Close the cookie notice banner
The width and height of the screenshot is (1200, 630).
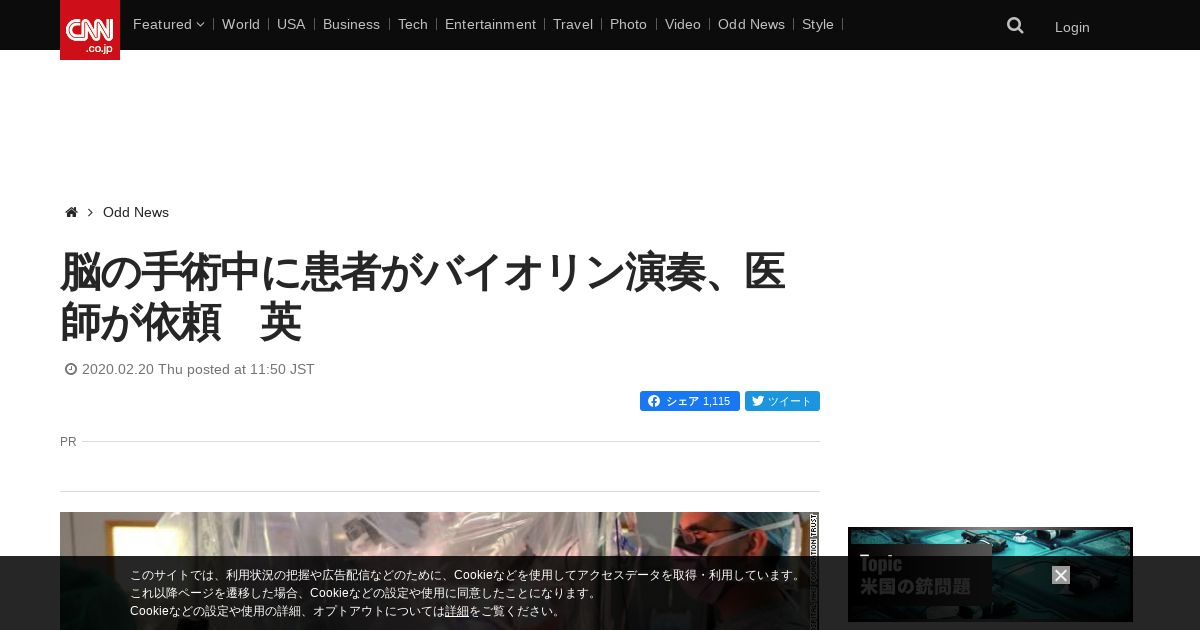(1061, 575)
